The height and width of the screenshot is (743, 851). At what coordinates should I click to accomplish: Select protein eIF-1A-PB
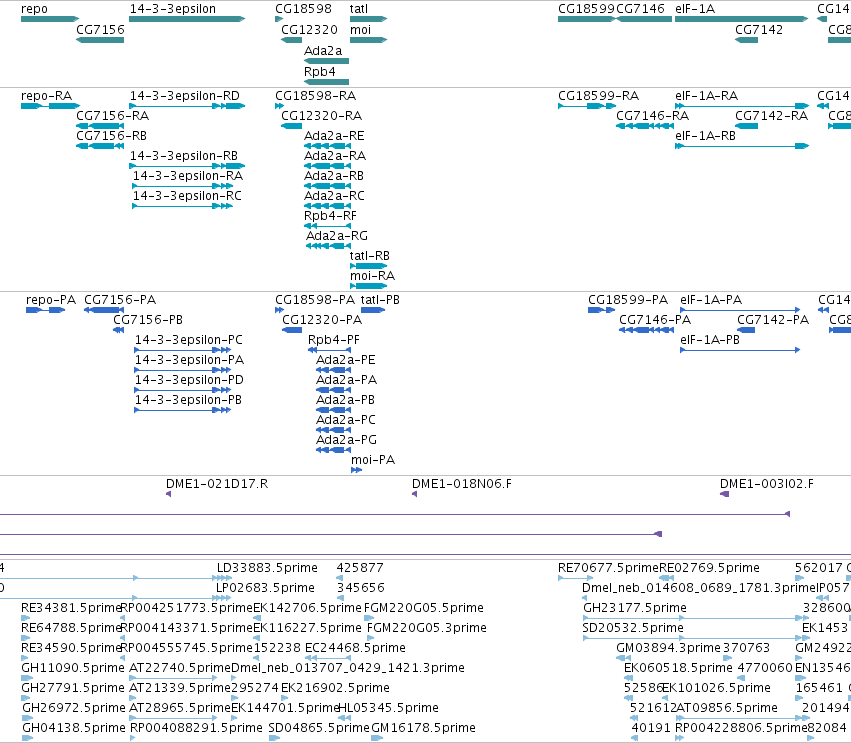pos(710,340)
